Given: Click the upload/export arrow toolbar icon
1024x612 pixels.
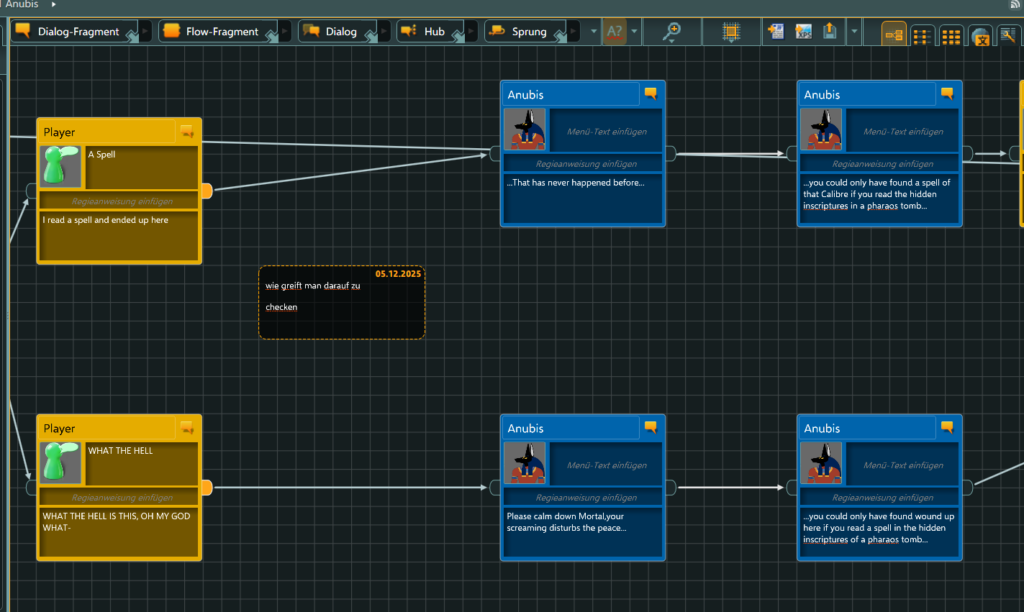Looking at the screenshot, I should 829,32.
